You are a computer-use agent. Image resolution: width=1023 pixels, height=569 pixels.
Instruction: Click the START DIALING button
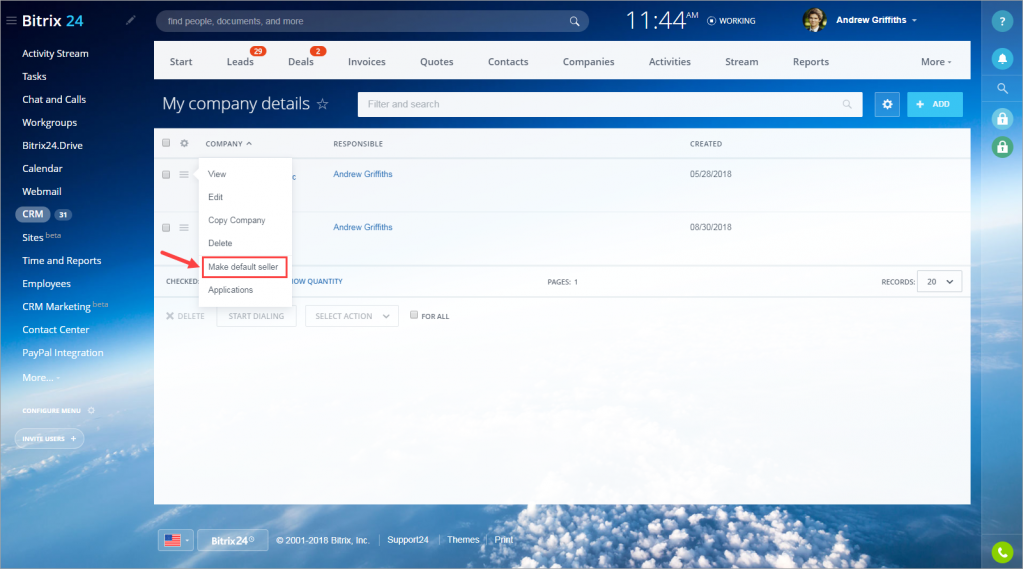tap(256, 316)
